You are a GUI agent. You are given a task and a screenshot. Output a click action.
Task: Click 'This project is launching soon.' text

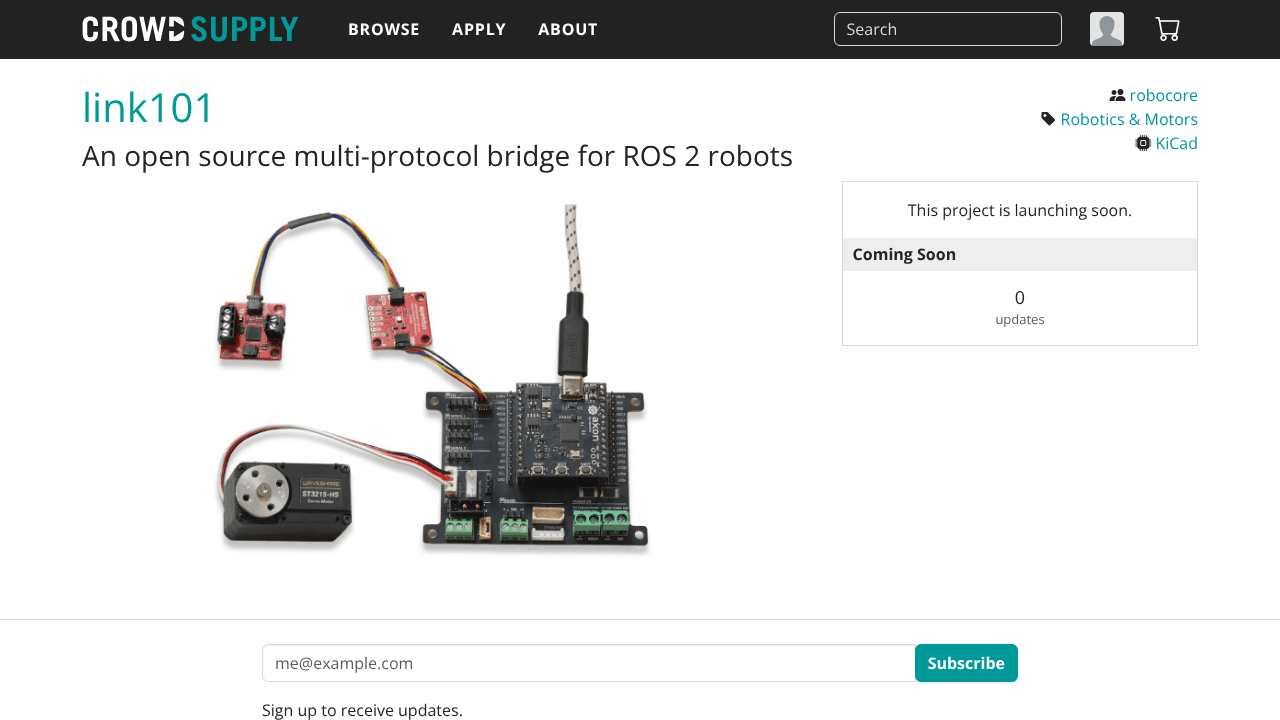pos(1020,210)
